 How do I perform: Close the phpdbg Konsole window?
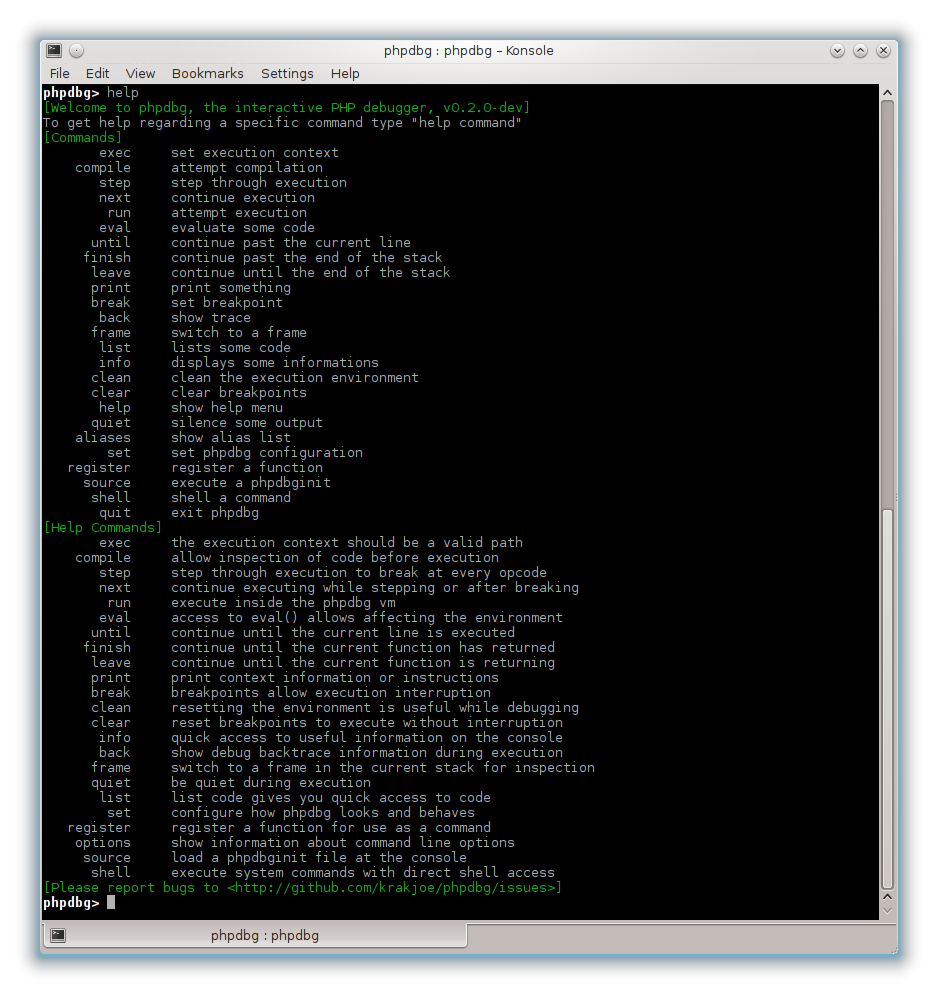pyautogui.click(x=883, y=51)
